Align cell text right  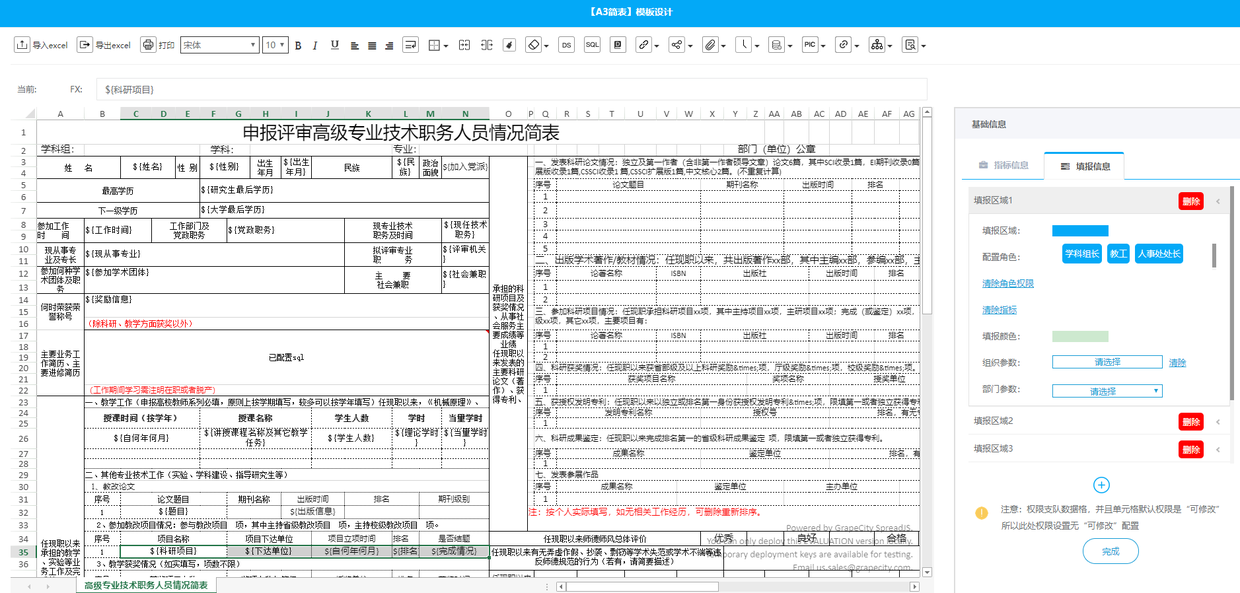389,45
